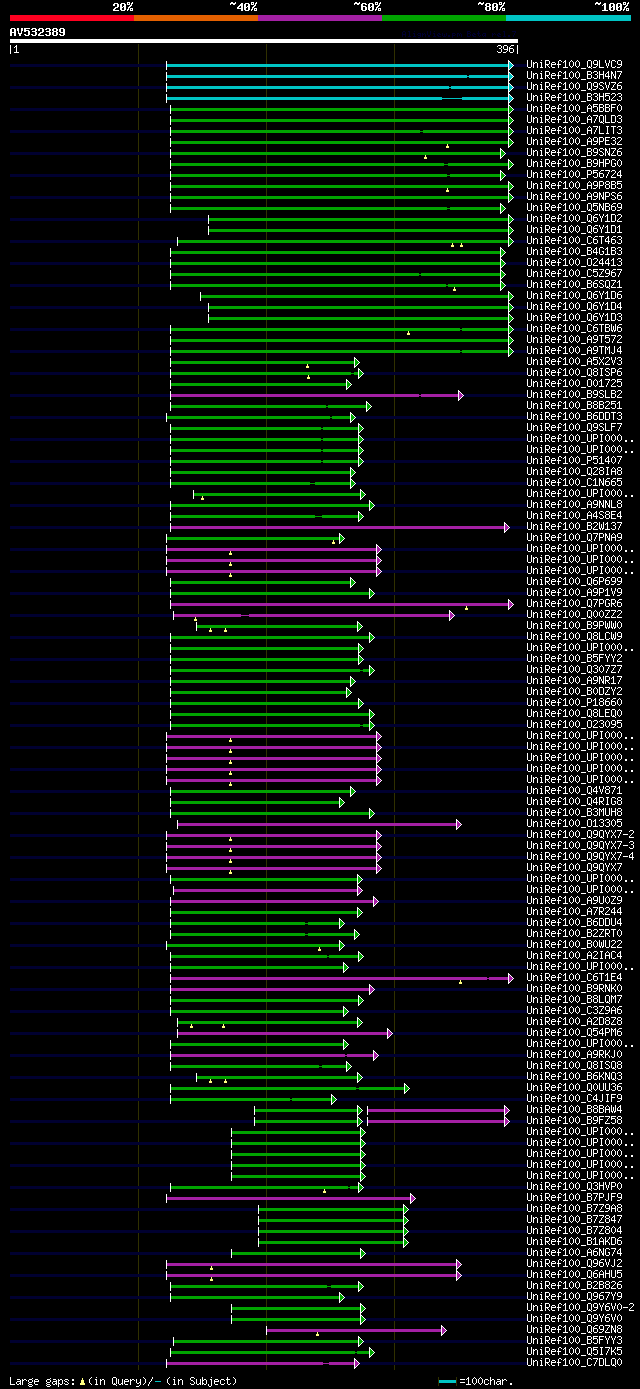Select the UniRef100_A7R244 label
Image resolution: width=640 pixels, height=1389 pixels.
(x=574, y=911)
